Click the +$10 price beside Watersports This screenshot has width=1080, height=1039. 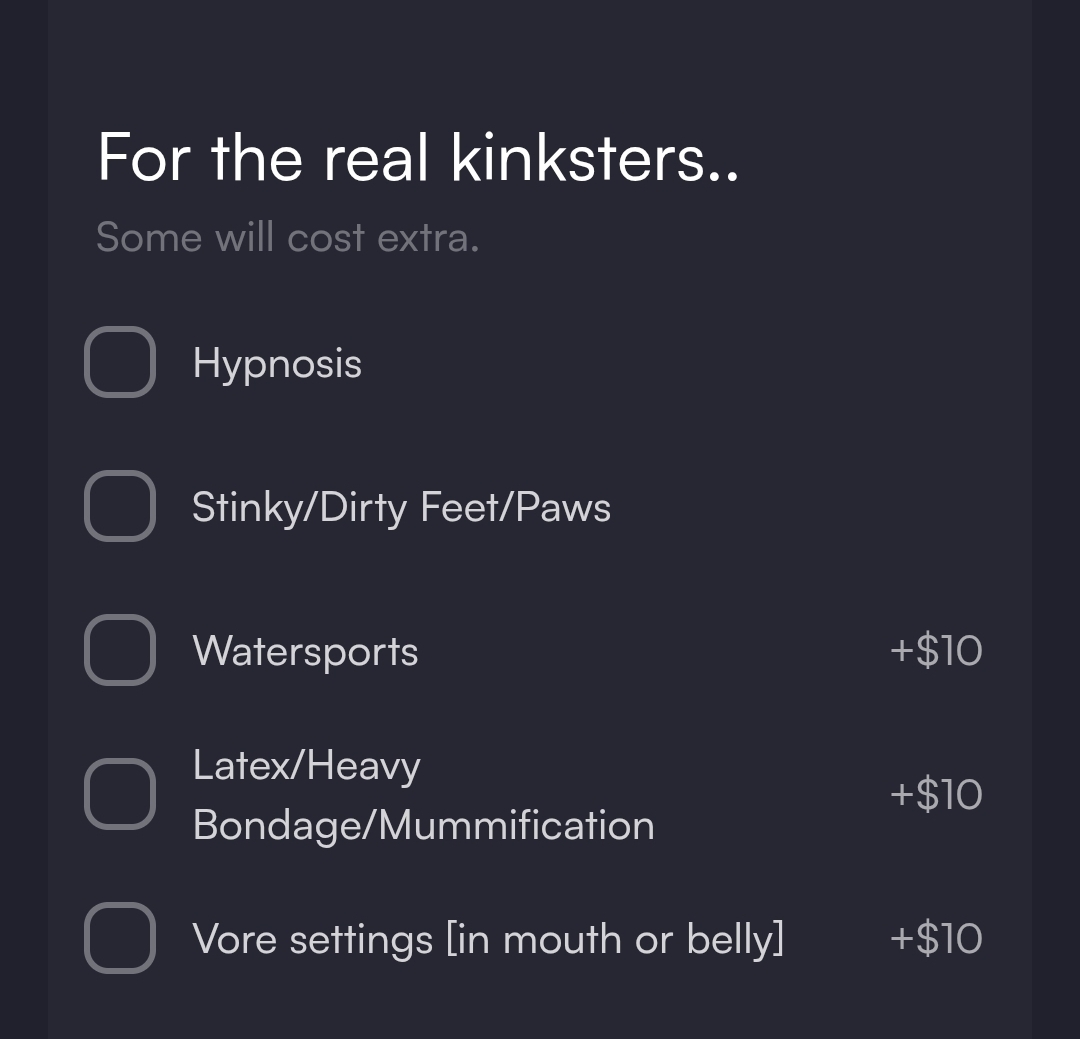[936, 651]
